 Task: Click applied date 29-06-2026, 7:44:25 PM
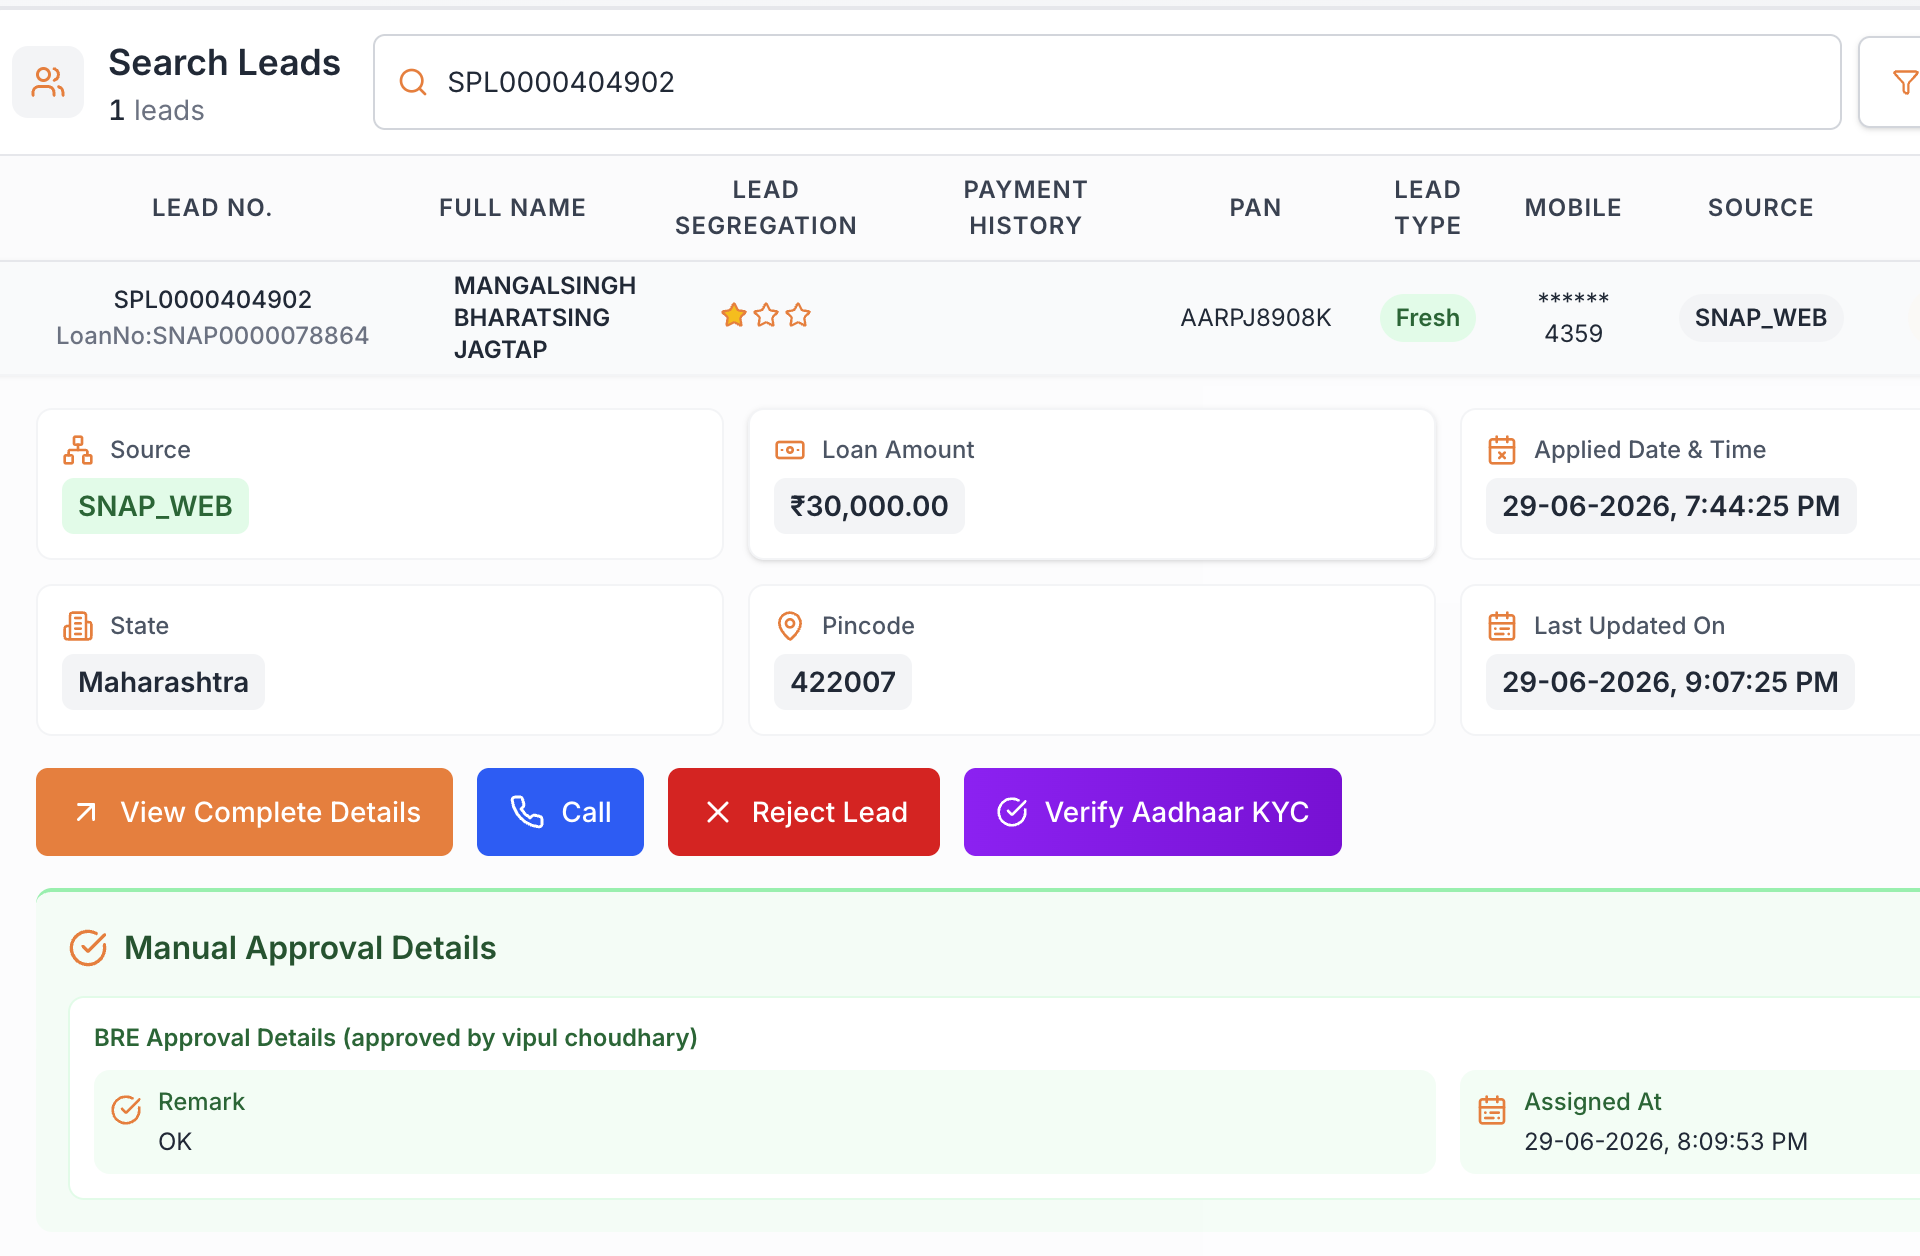pos(1671,506)
